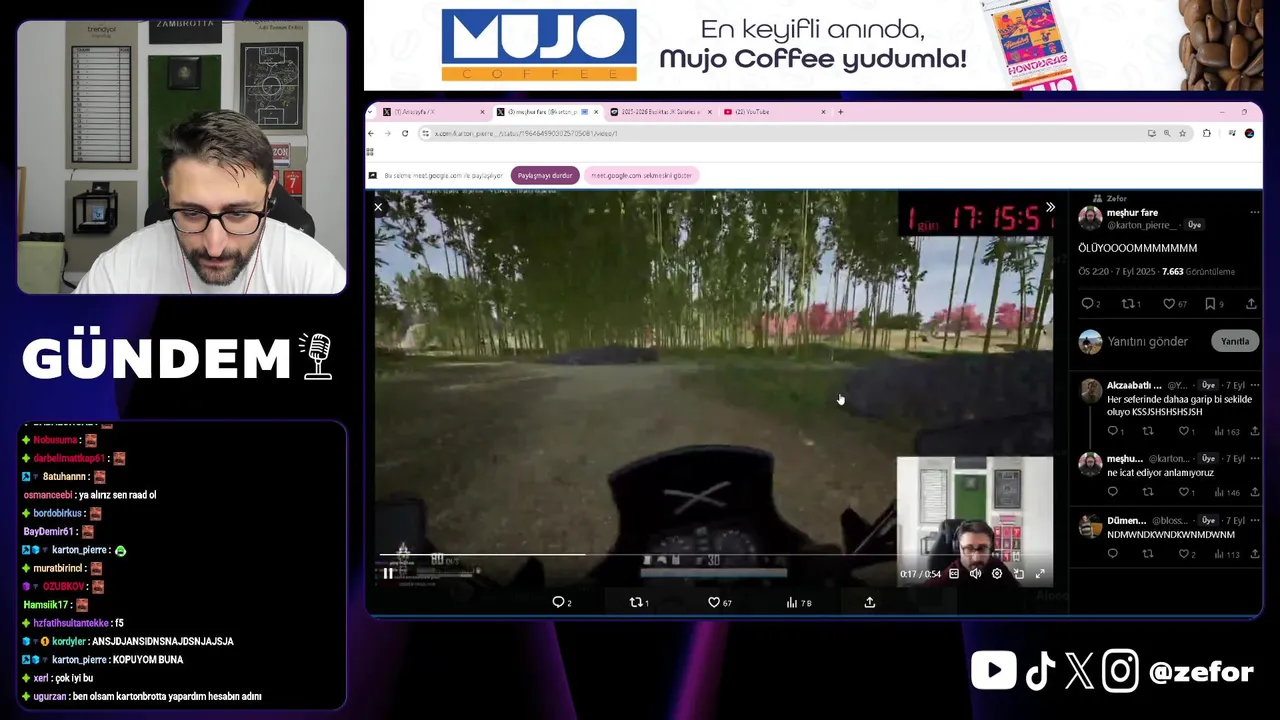Screen dimensions: 1280x720
Task: Reply to Akzaabatlı's comment
Action: [1115, 431]
